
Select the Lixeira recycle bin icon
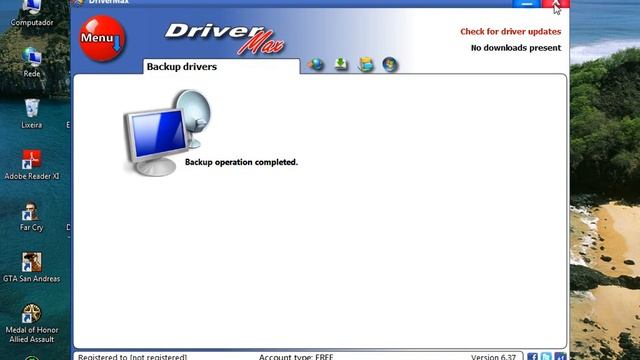[x=32, y=114]
